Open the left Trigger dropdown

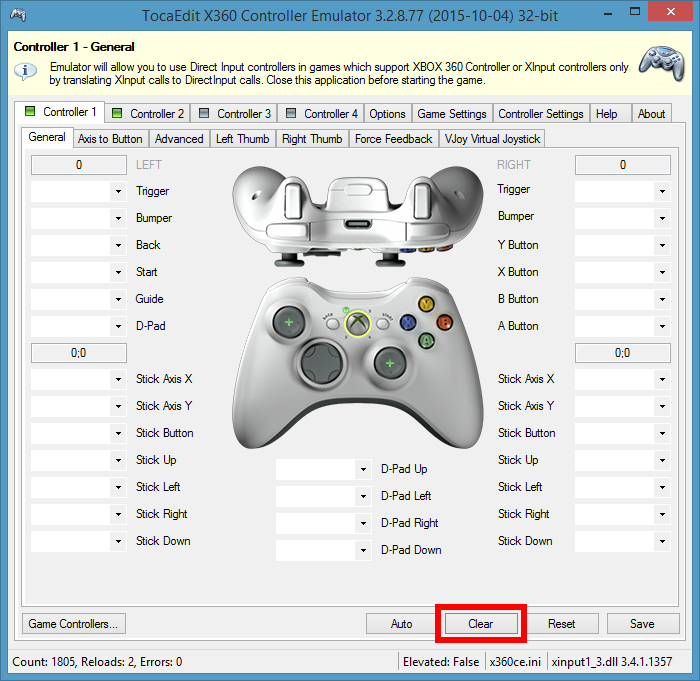(118, 192)
